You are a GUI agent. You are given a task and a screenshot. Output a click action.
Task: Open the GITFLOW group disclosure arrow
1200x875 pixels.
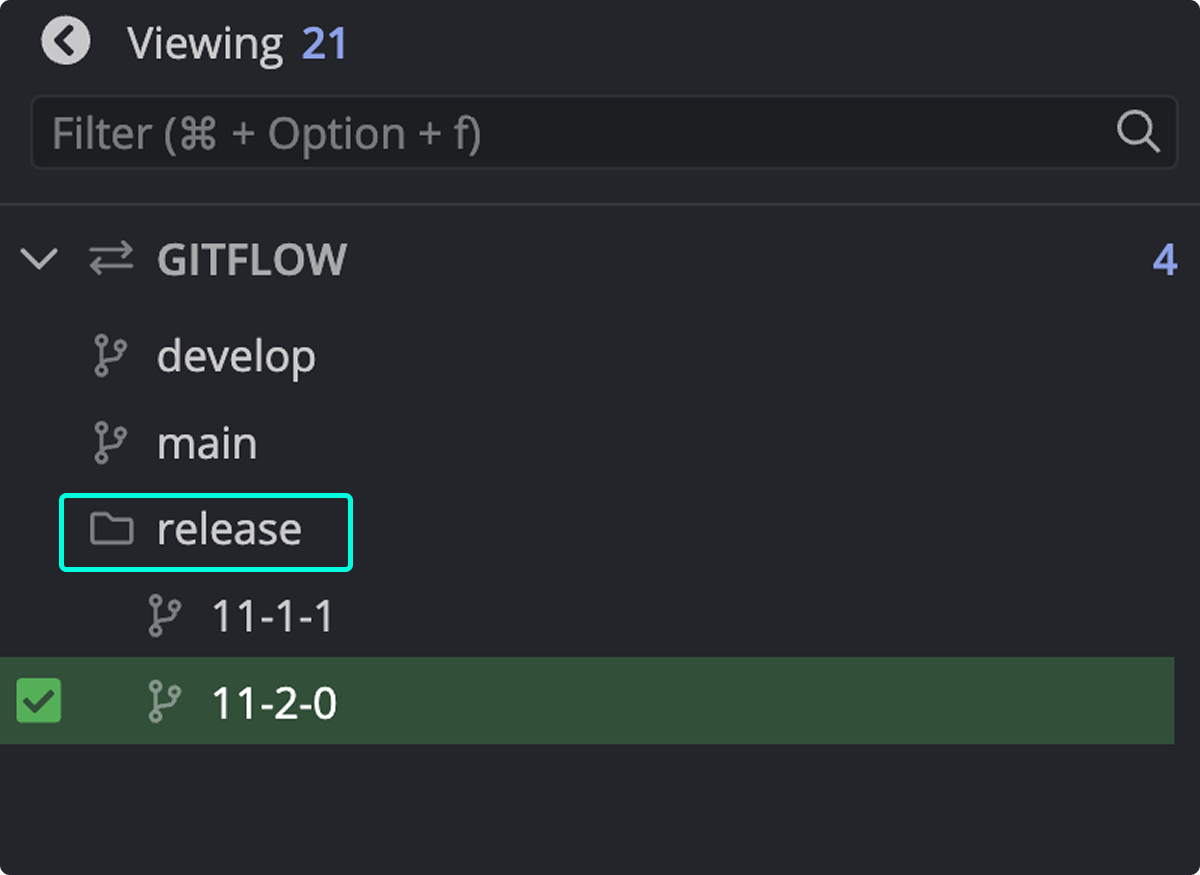(38, 258)
